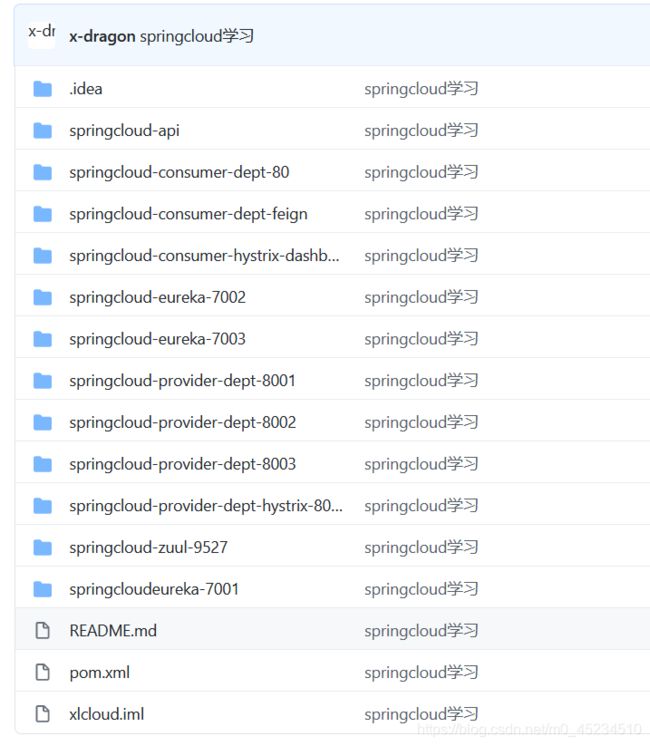Screen dimensions: 650x746
Task: Click the springcloud-provider-dept-hystrix-80... folder icon
Action: [43, 506]
